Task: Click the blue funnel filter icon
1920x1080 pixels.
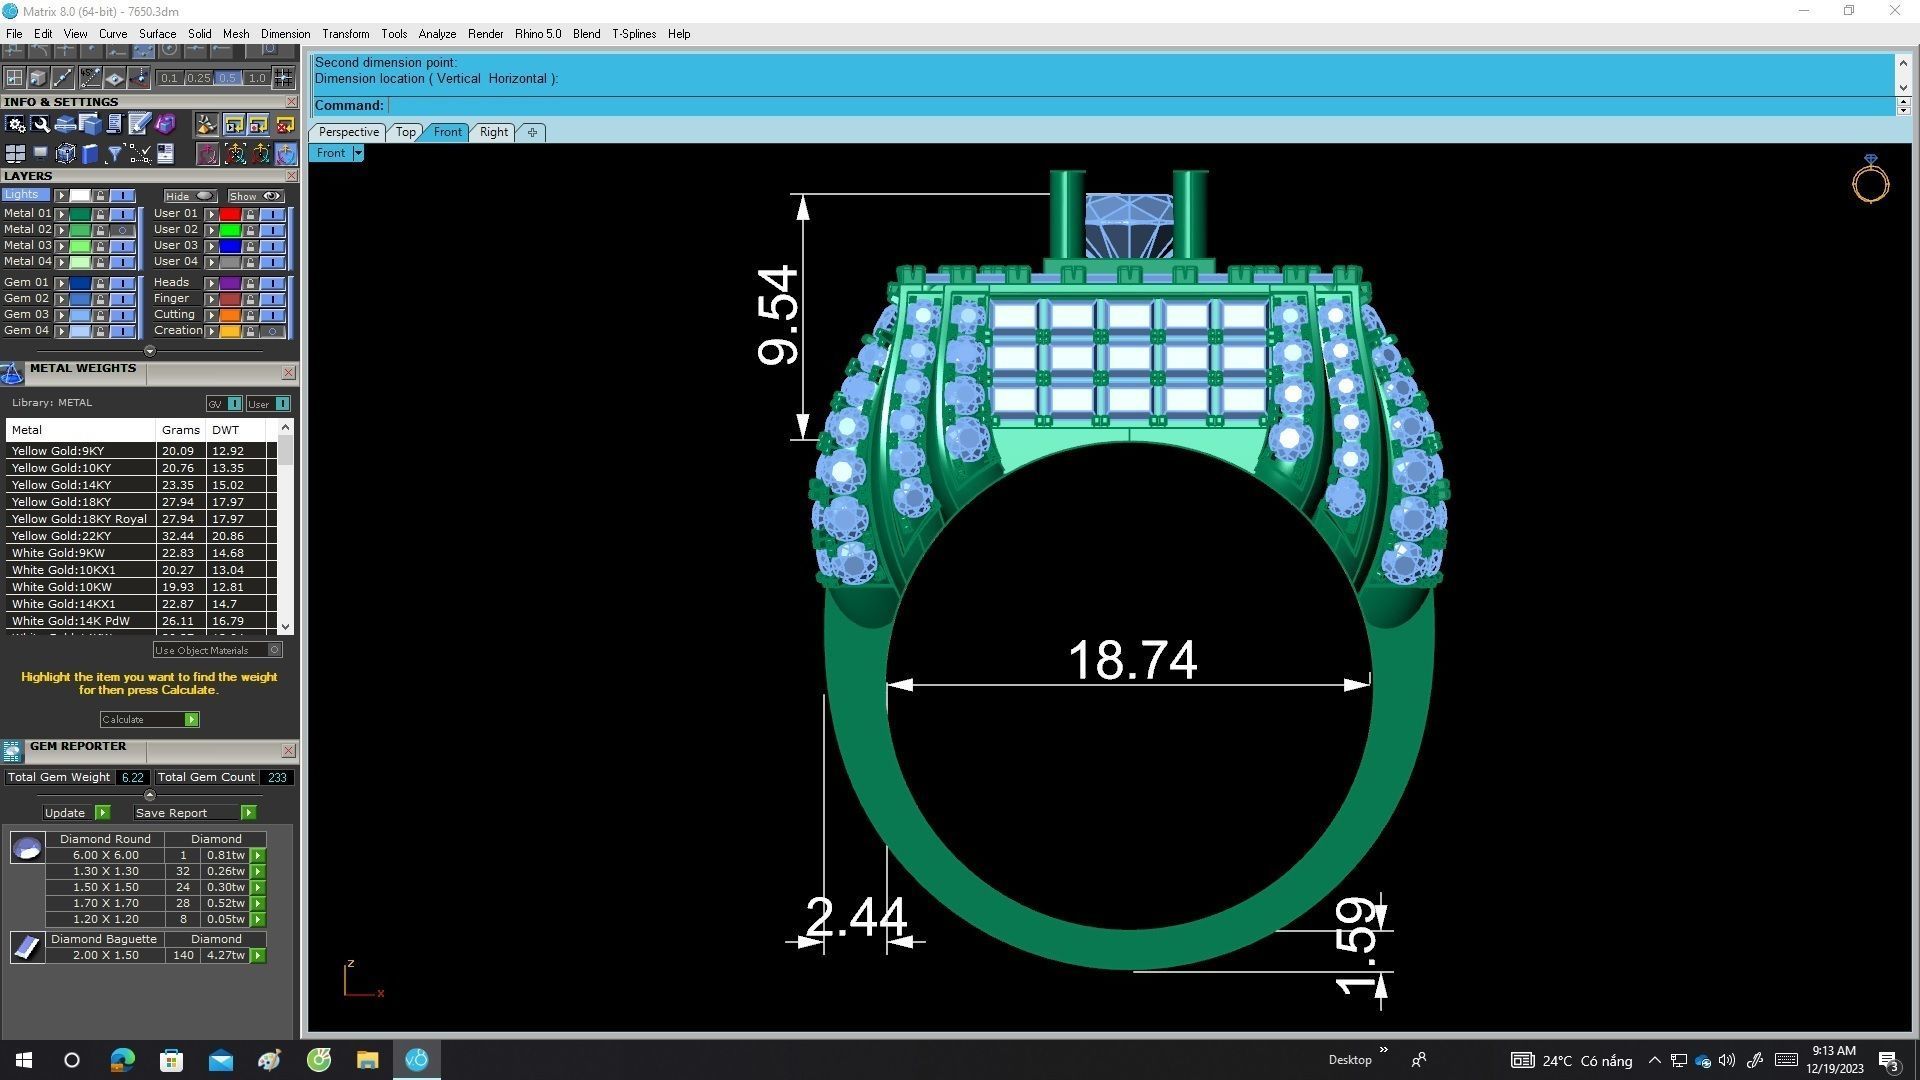Action: [114, 154]
